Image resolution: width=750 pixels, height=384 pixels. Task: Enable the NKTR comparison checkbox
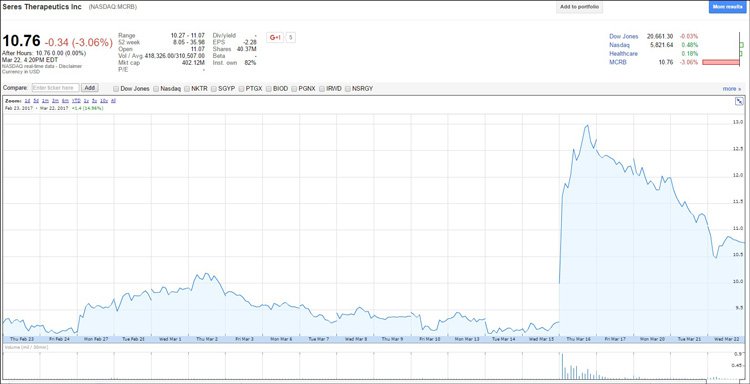(x=187, y=88)
